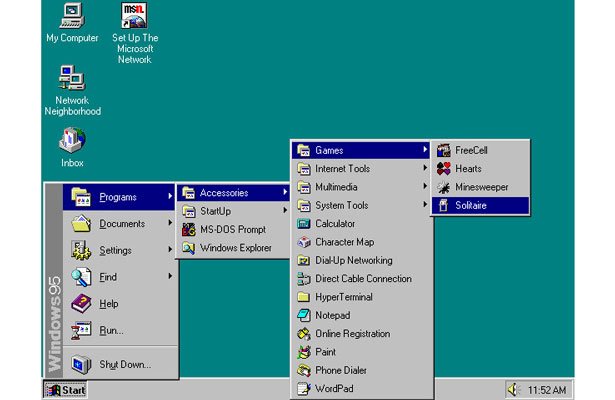Expand the Settings submenu
615x400 pixels.
(x=115, y=251)
